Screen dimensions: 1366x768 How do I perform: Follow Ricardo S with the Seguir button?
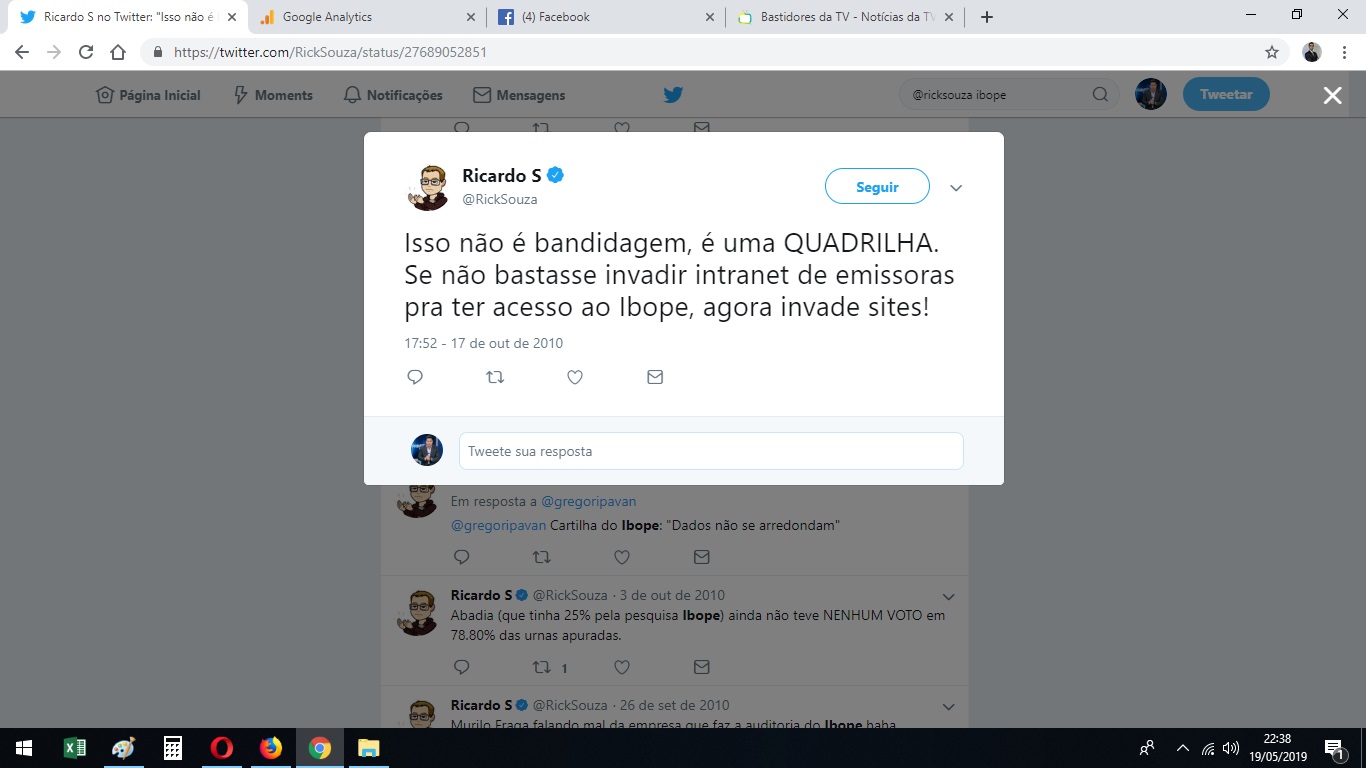[877, 187]
